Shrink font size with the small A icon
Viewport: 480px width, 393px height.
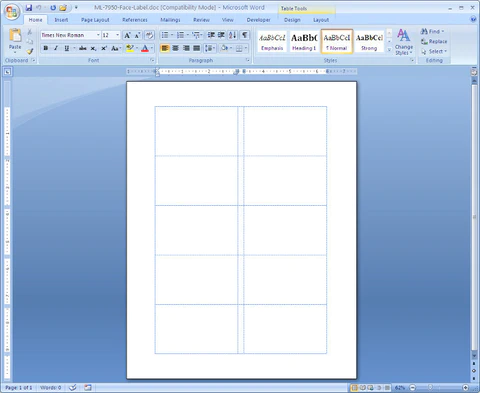(x=137, y=35)
